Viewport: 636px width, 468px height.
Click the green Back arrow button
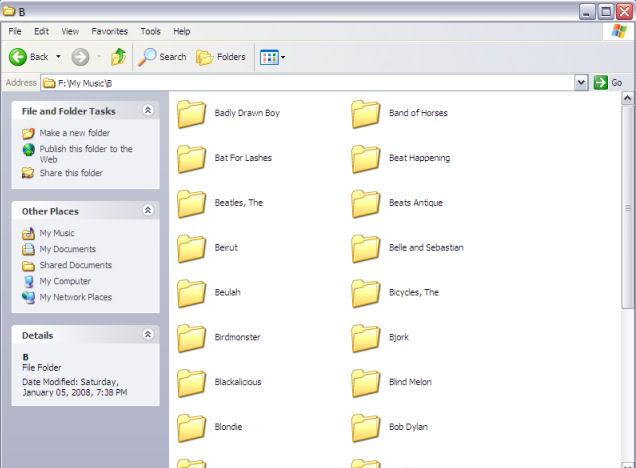[18, 57]
